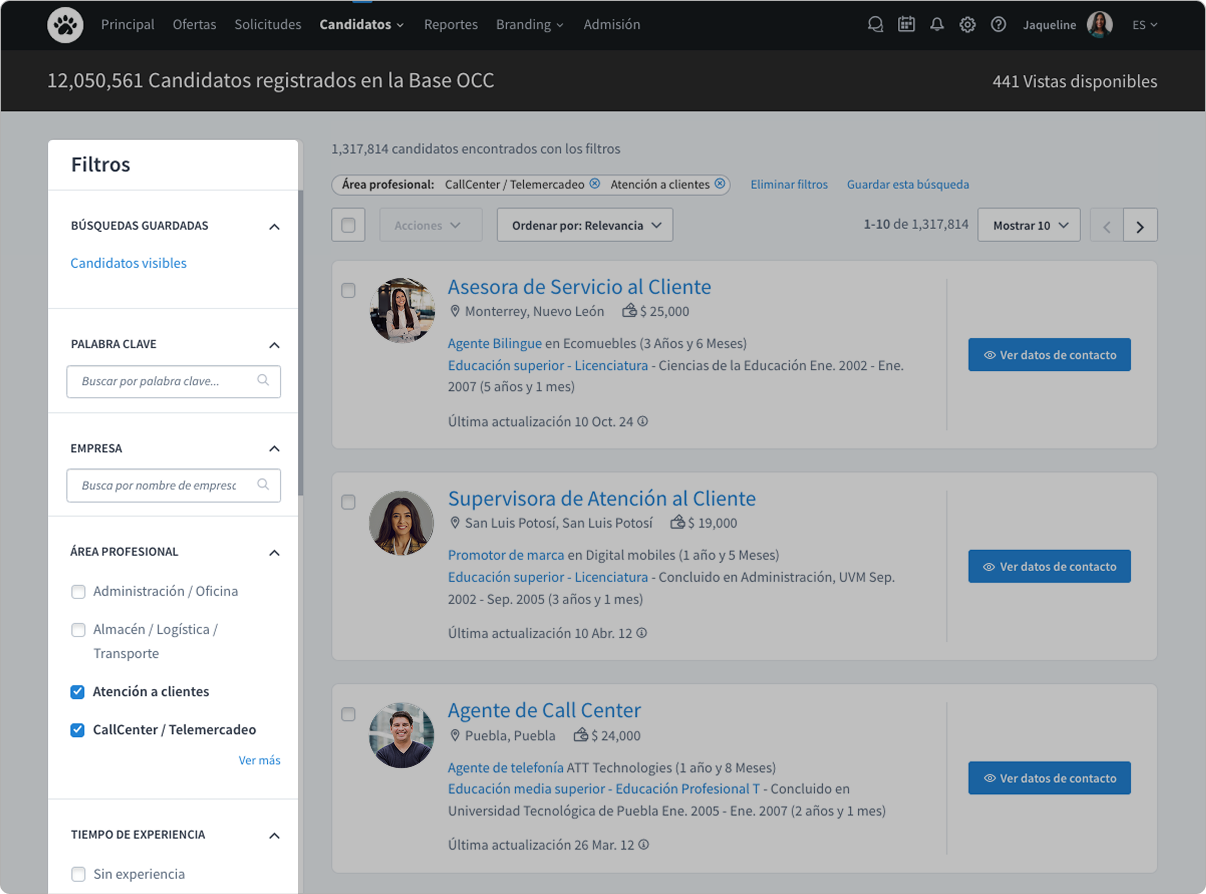Open the Candidatos menu
The height and width of the screenshot is (894, 1206).
click(x=361, y=25)
